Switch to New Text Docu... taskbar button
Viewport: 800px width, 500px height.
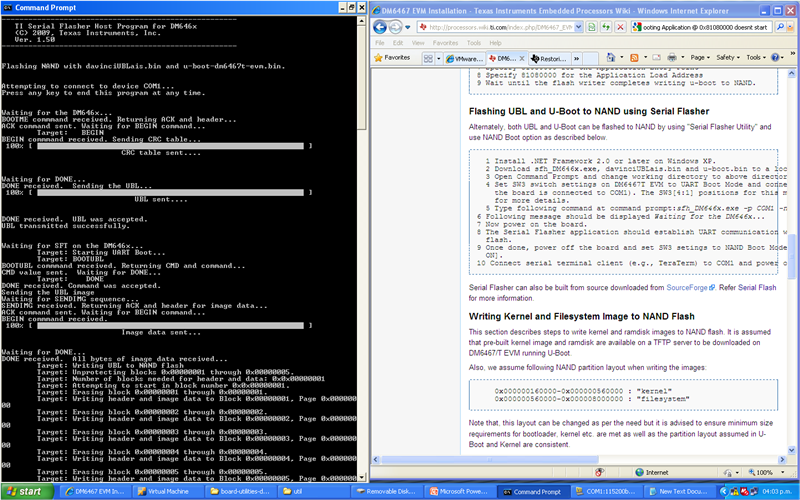(678, 491)
